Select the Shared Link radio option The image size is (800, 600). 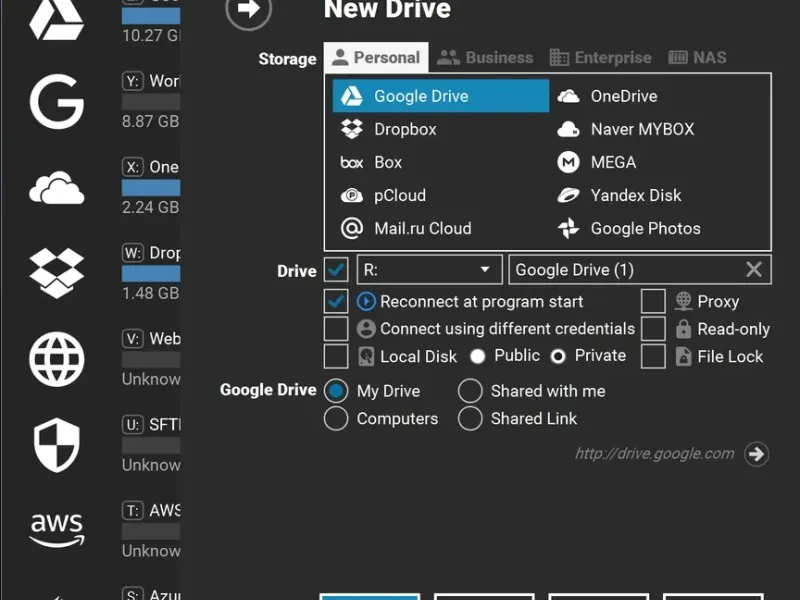[x=470, y=418]
